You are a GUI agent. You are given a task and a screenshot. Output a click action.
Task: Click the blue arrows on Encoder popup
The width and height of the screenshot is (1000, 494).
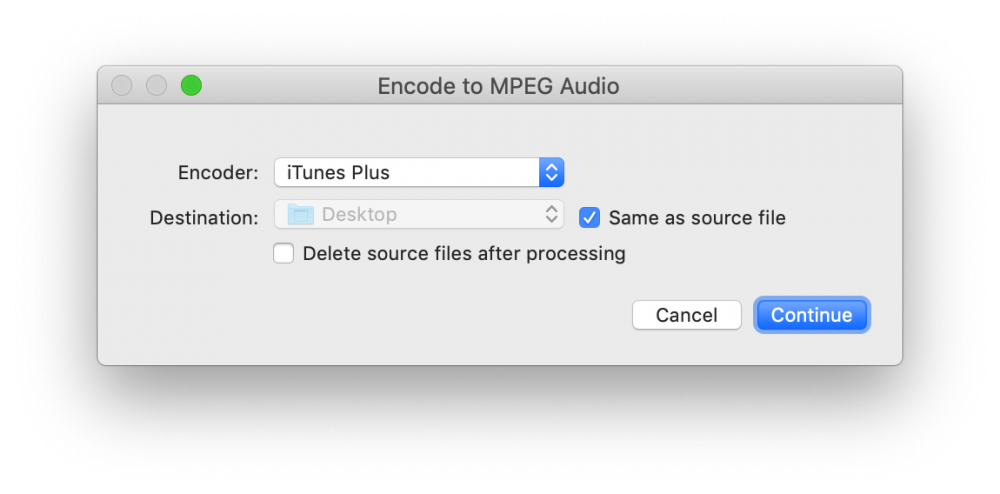coord(551,172)
